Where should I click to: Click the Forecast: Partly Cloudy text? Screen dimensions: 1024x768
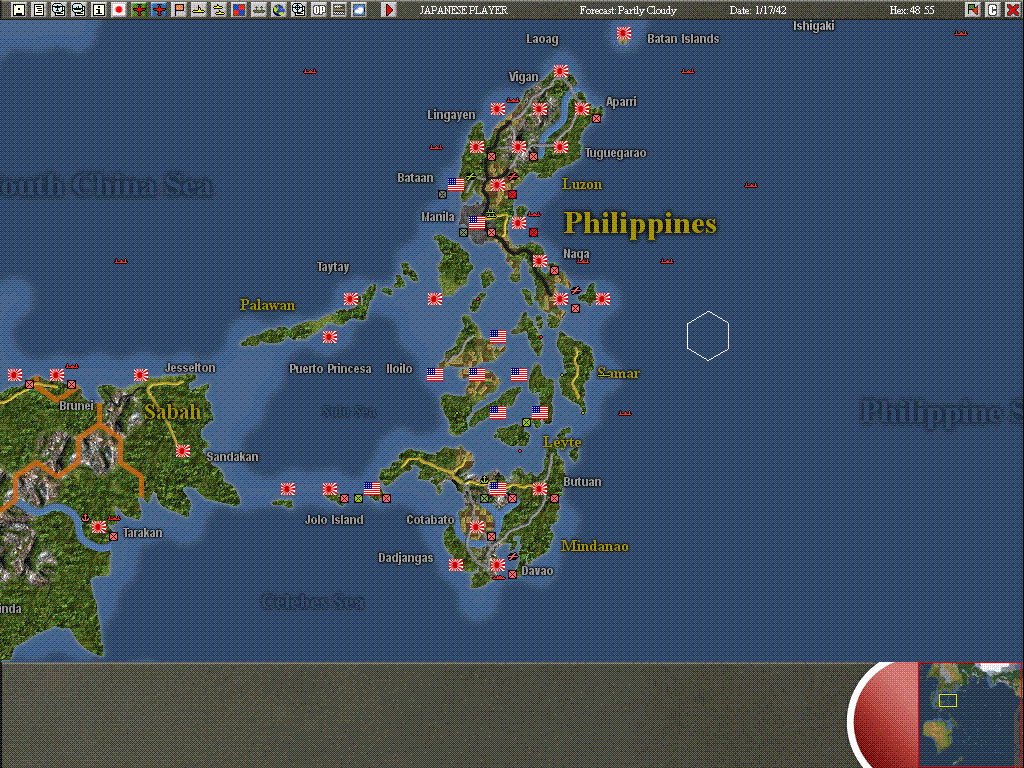pos(628,10)
